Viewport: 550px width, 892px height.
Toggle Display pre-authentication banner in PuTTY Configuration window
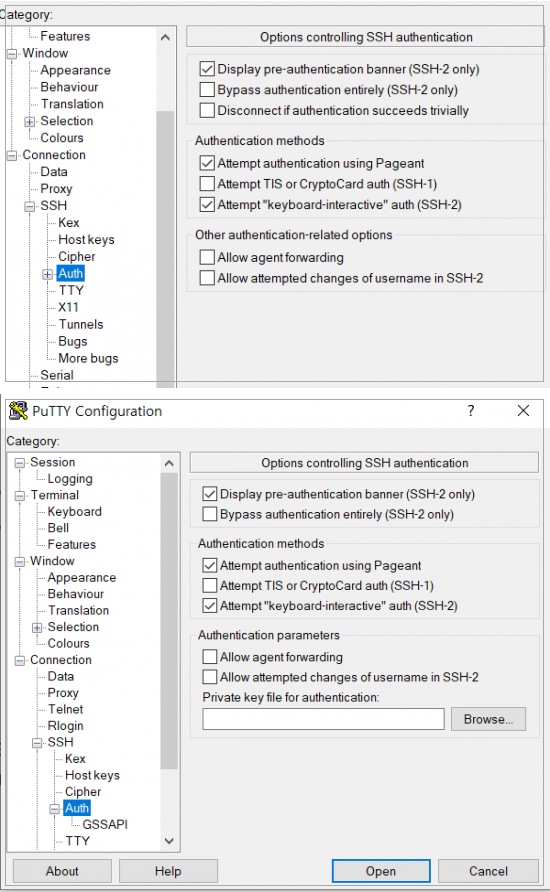point(210,494)
